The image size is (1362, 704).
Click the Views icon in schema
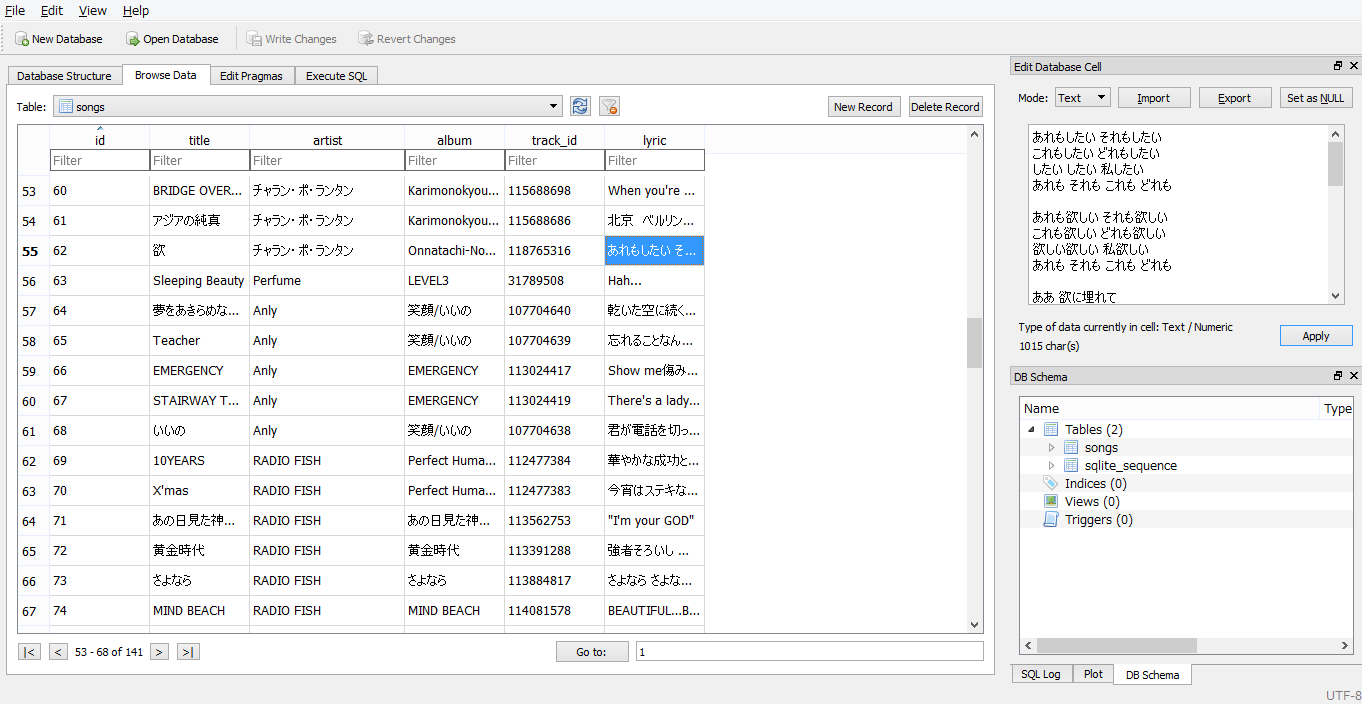[x=1050, y=501]
